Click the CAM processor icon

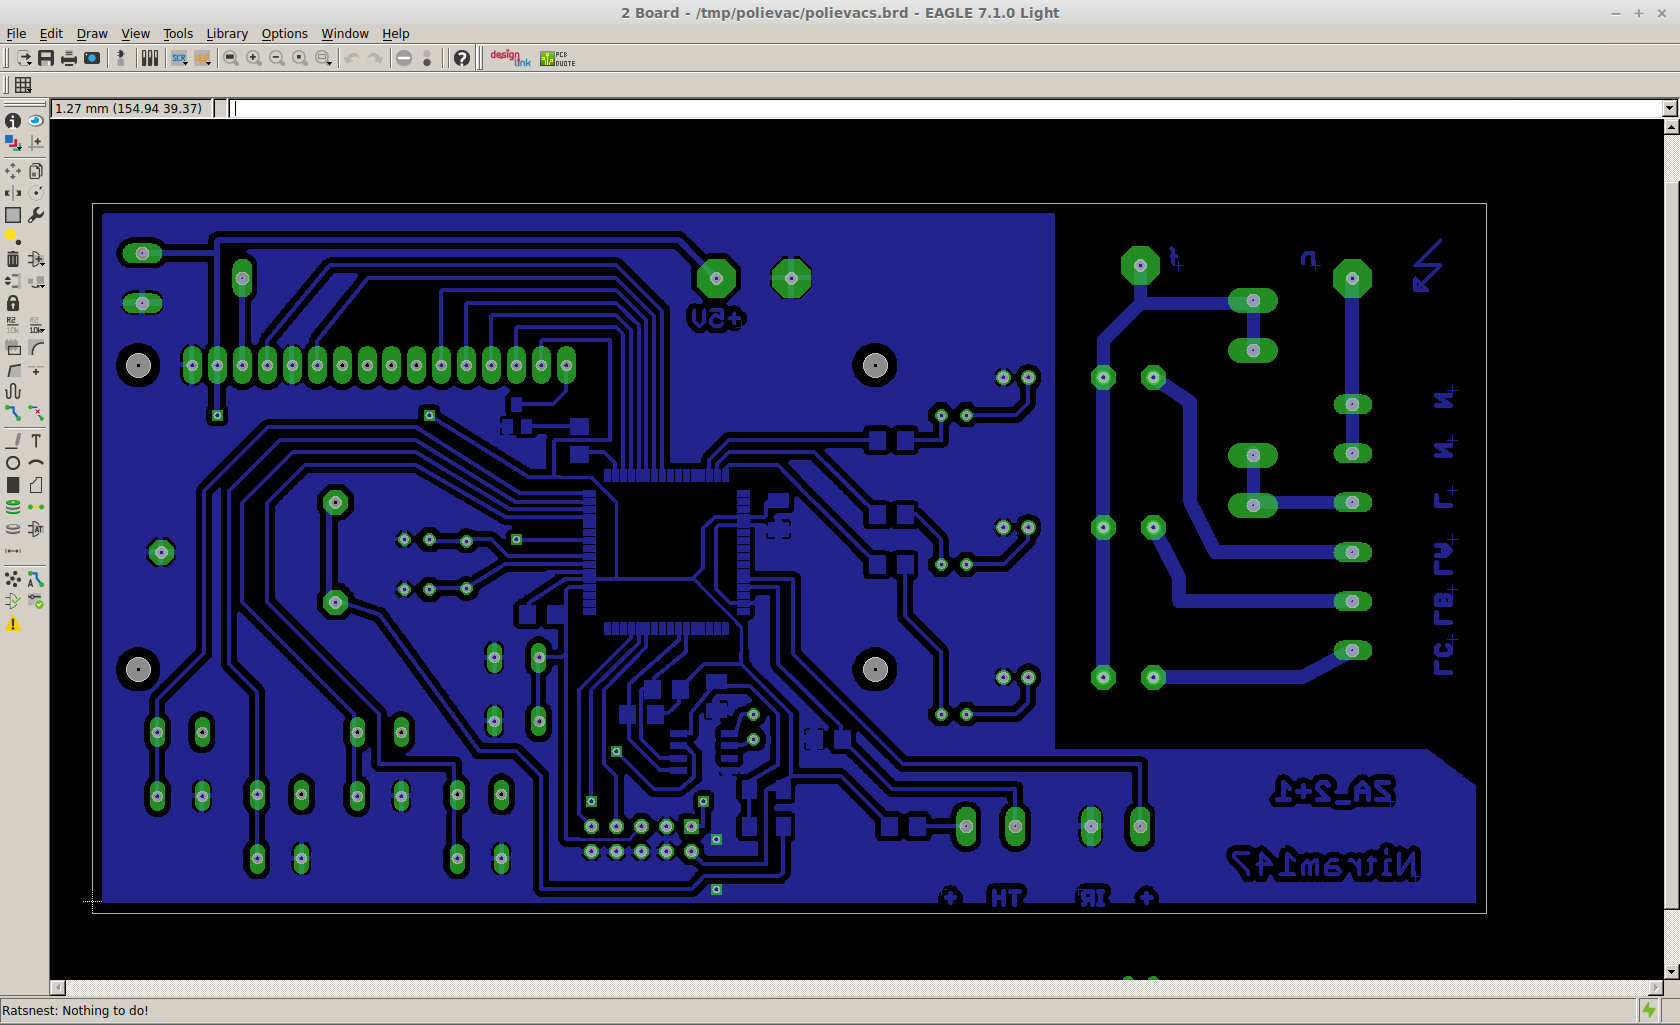92,58
